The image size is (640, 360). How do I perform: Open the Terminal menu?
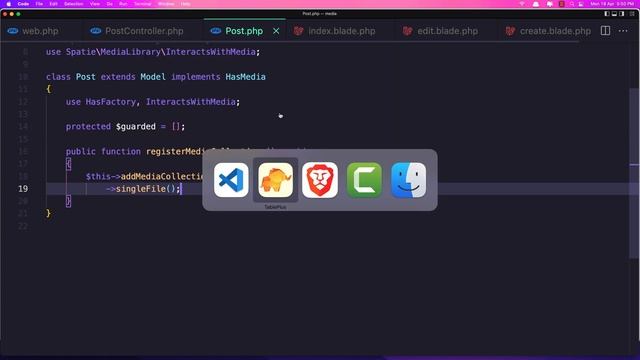[x=143, y=4]
